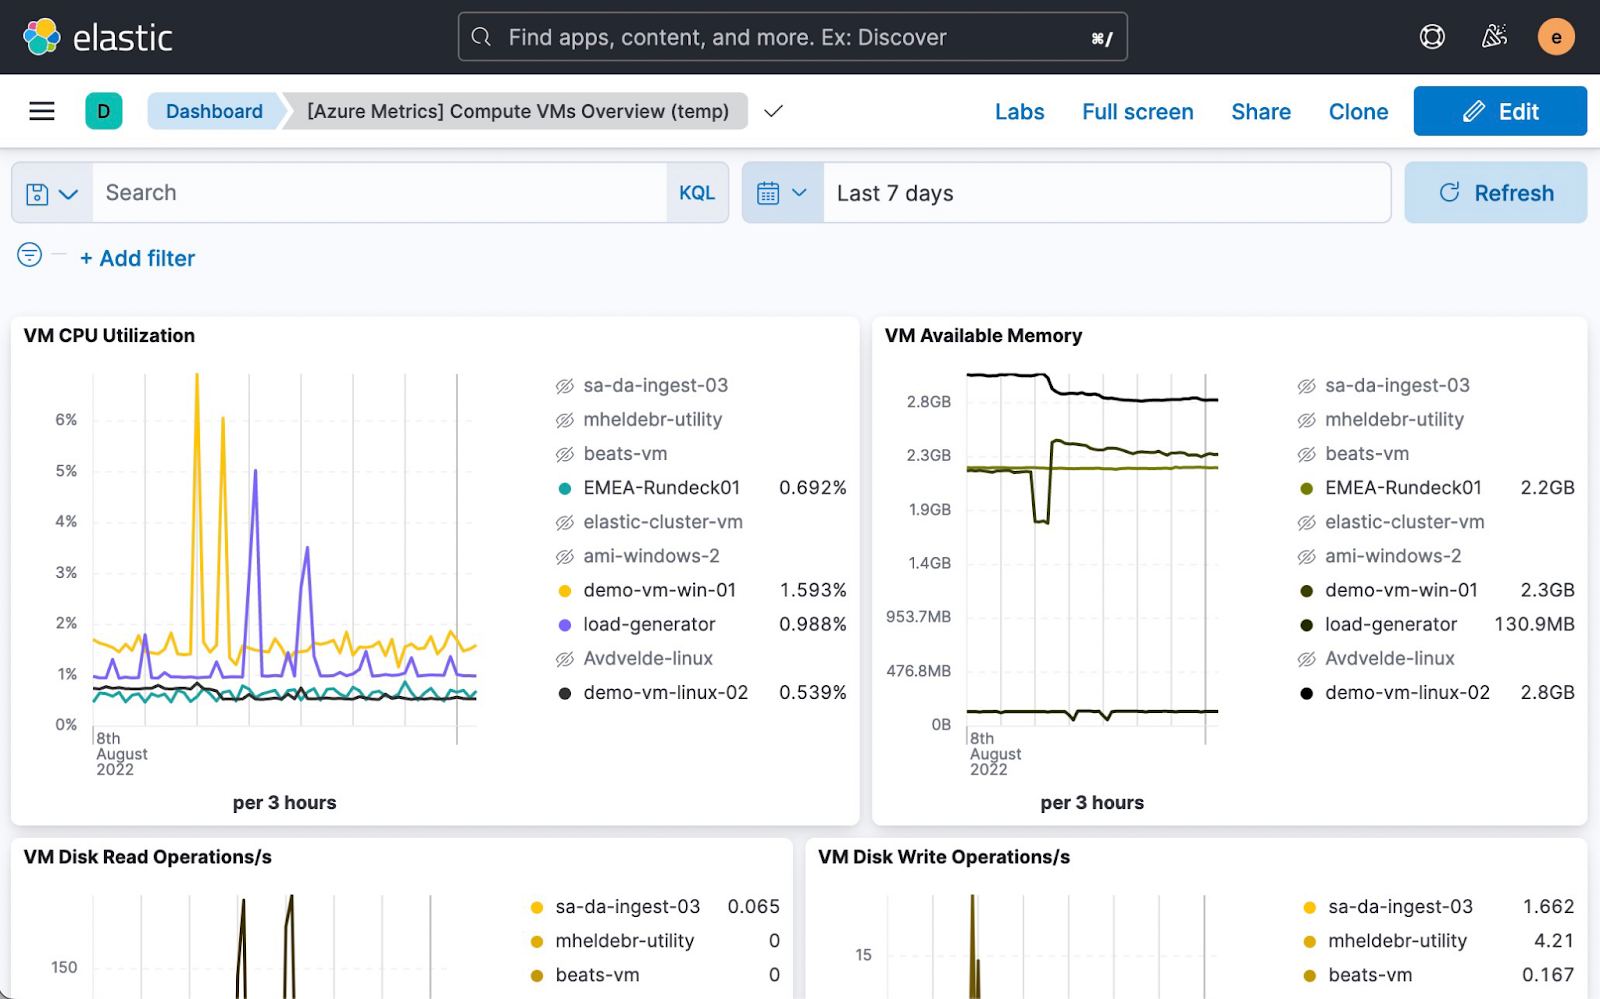Viewport: 1600px width, 999px height.
Task: Click purple swatch for load-generator CPU
Action: [x=565, y=625]
